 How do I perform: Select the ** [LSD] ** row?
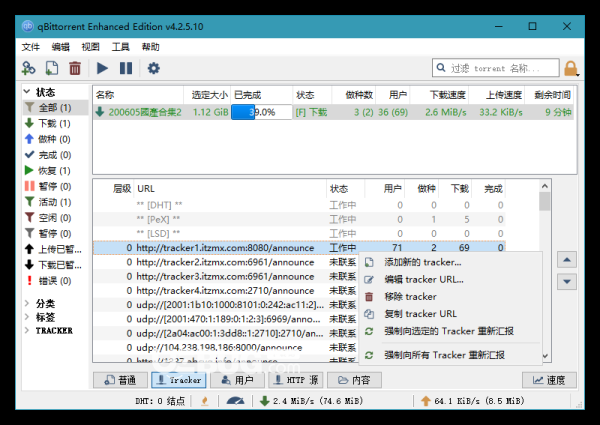pyautogui.click(x=299, y=233)
